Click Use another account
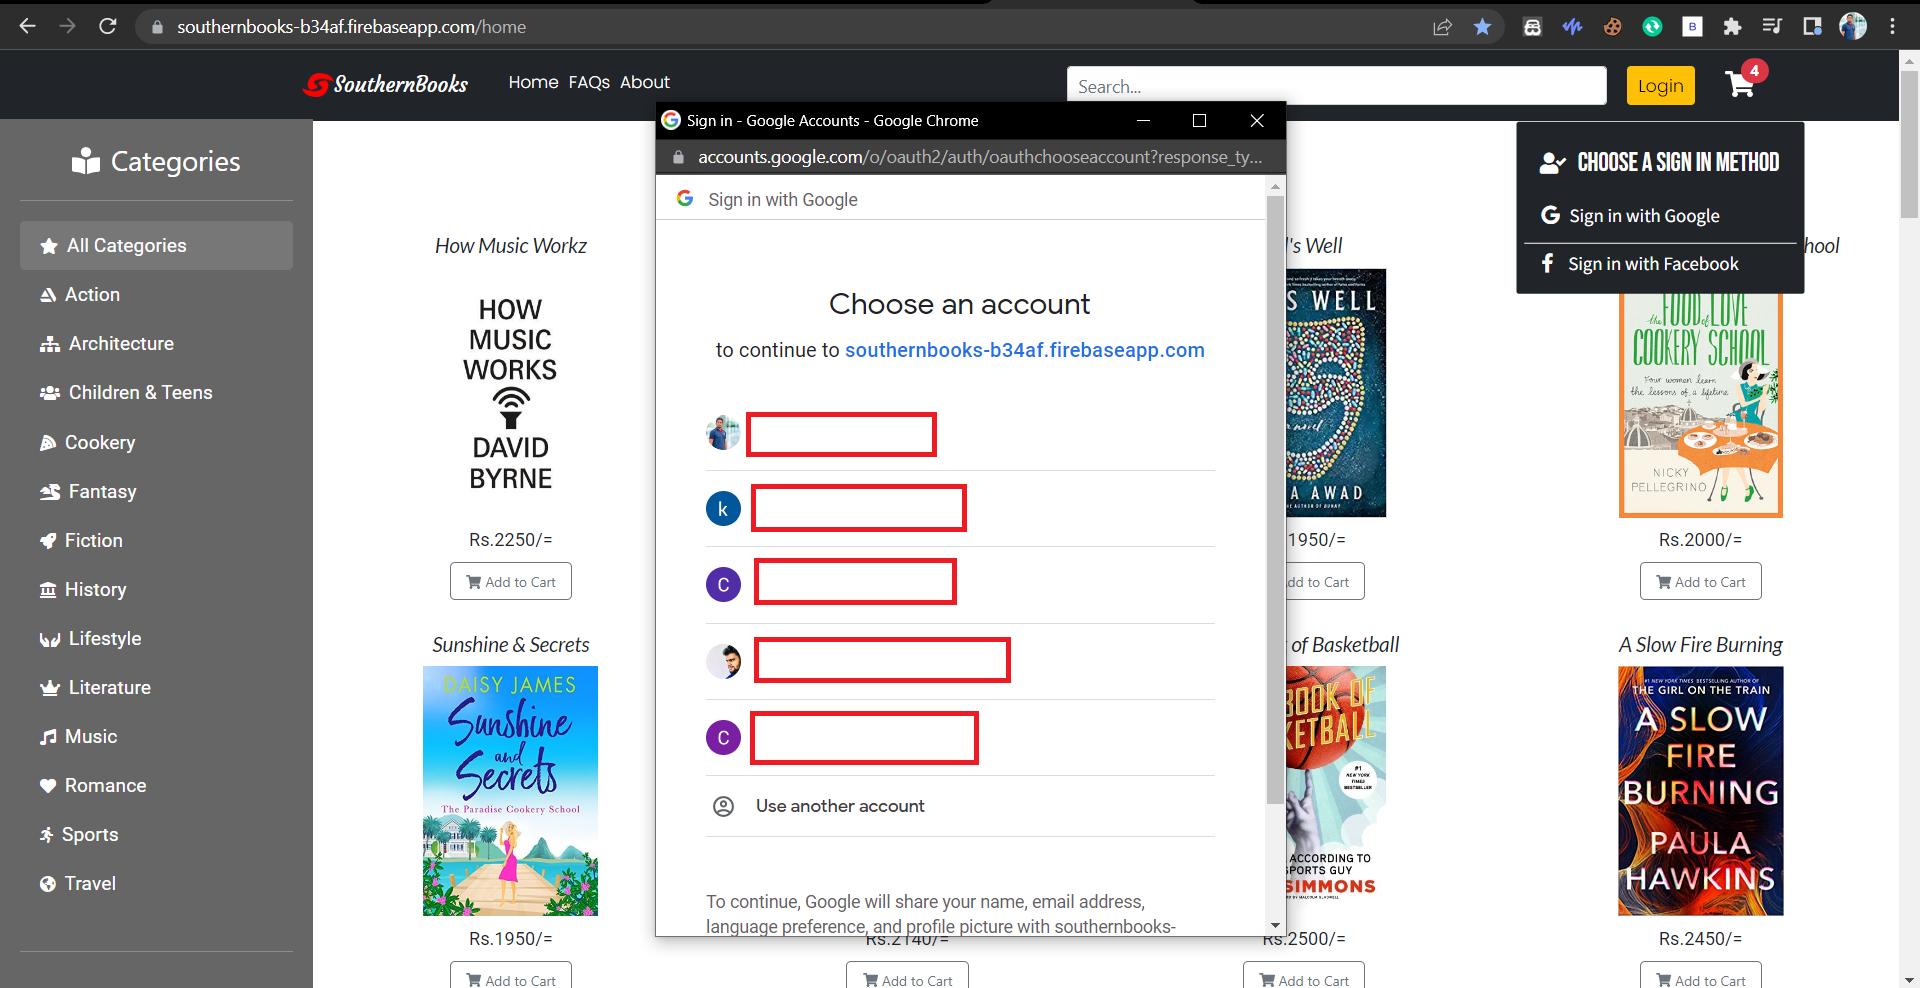Viewport: 1920px width, 988px height. point(840,806)
